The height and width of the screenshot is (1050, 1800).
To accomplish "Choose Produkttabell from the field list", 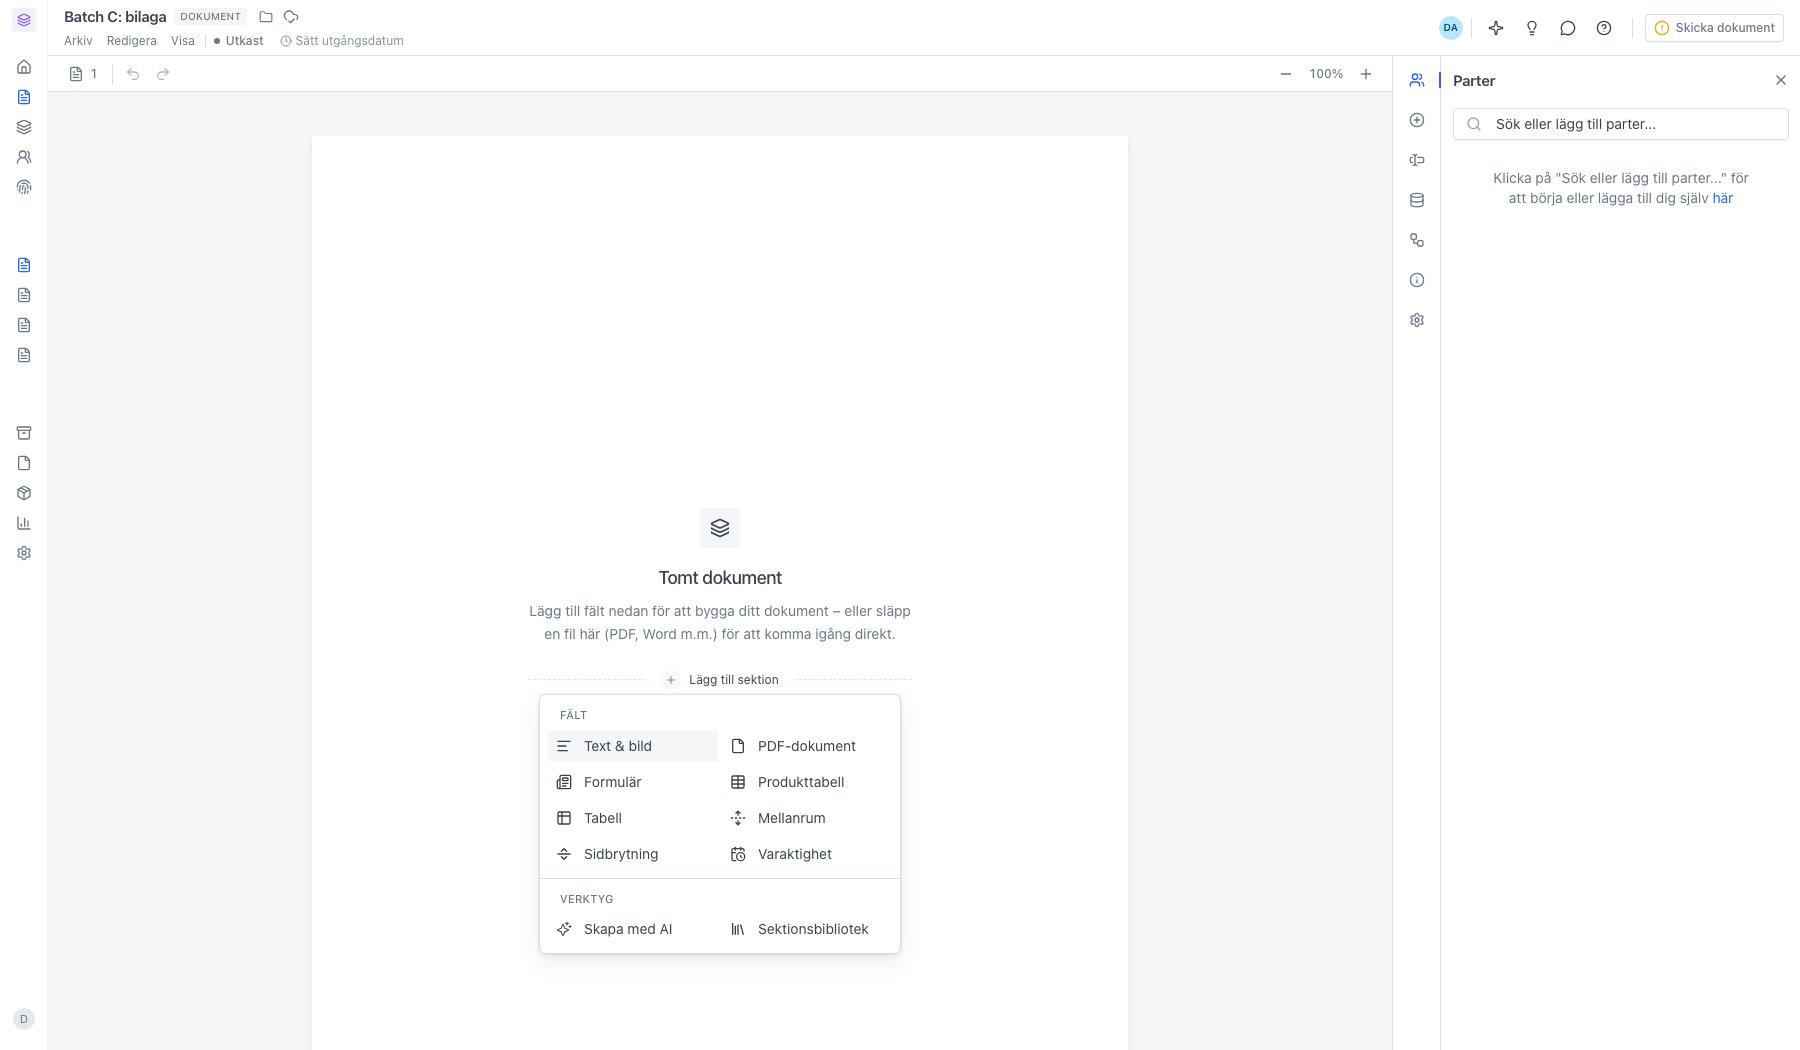I will [x=807, y=782].
